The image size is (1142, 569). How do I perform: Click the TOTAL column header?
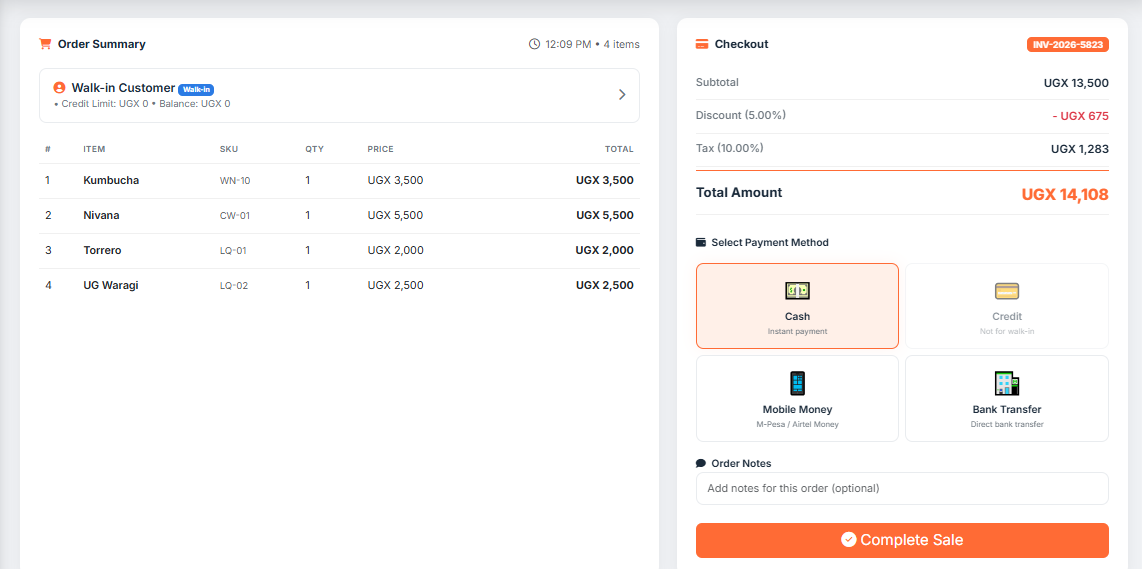(x=619, y=149)
